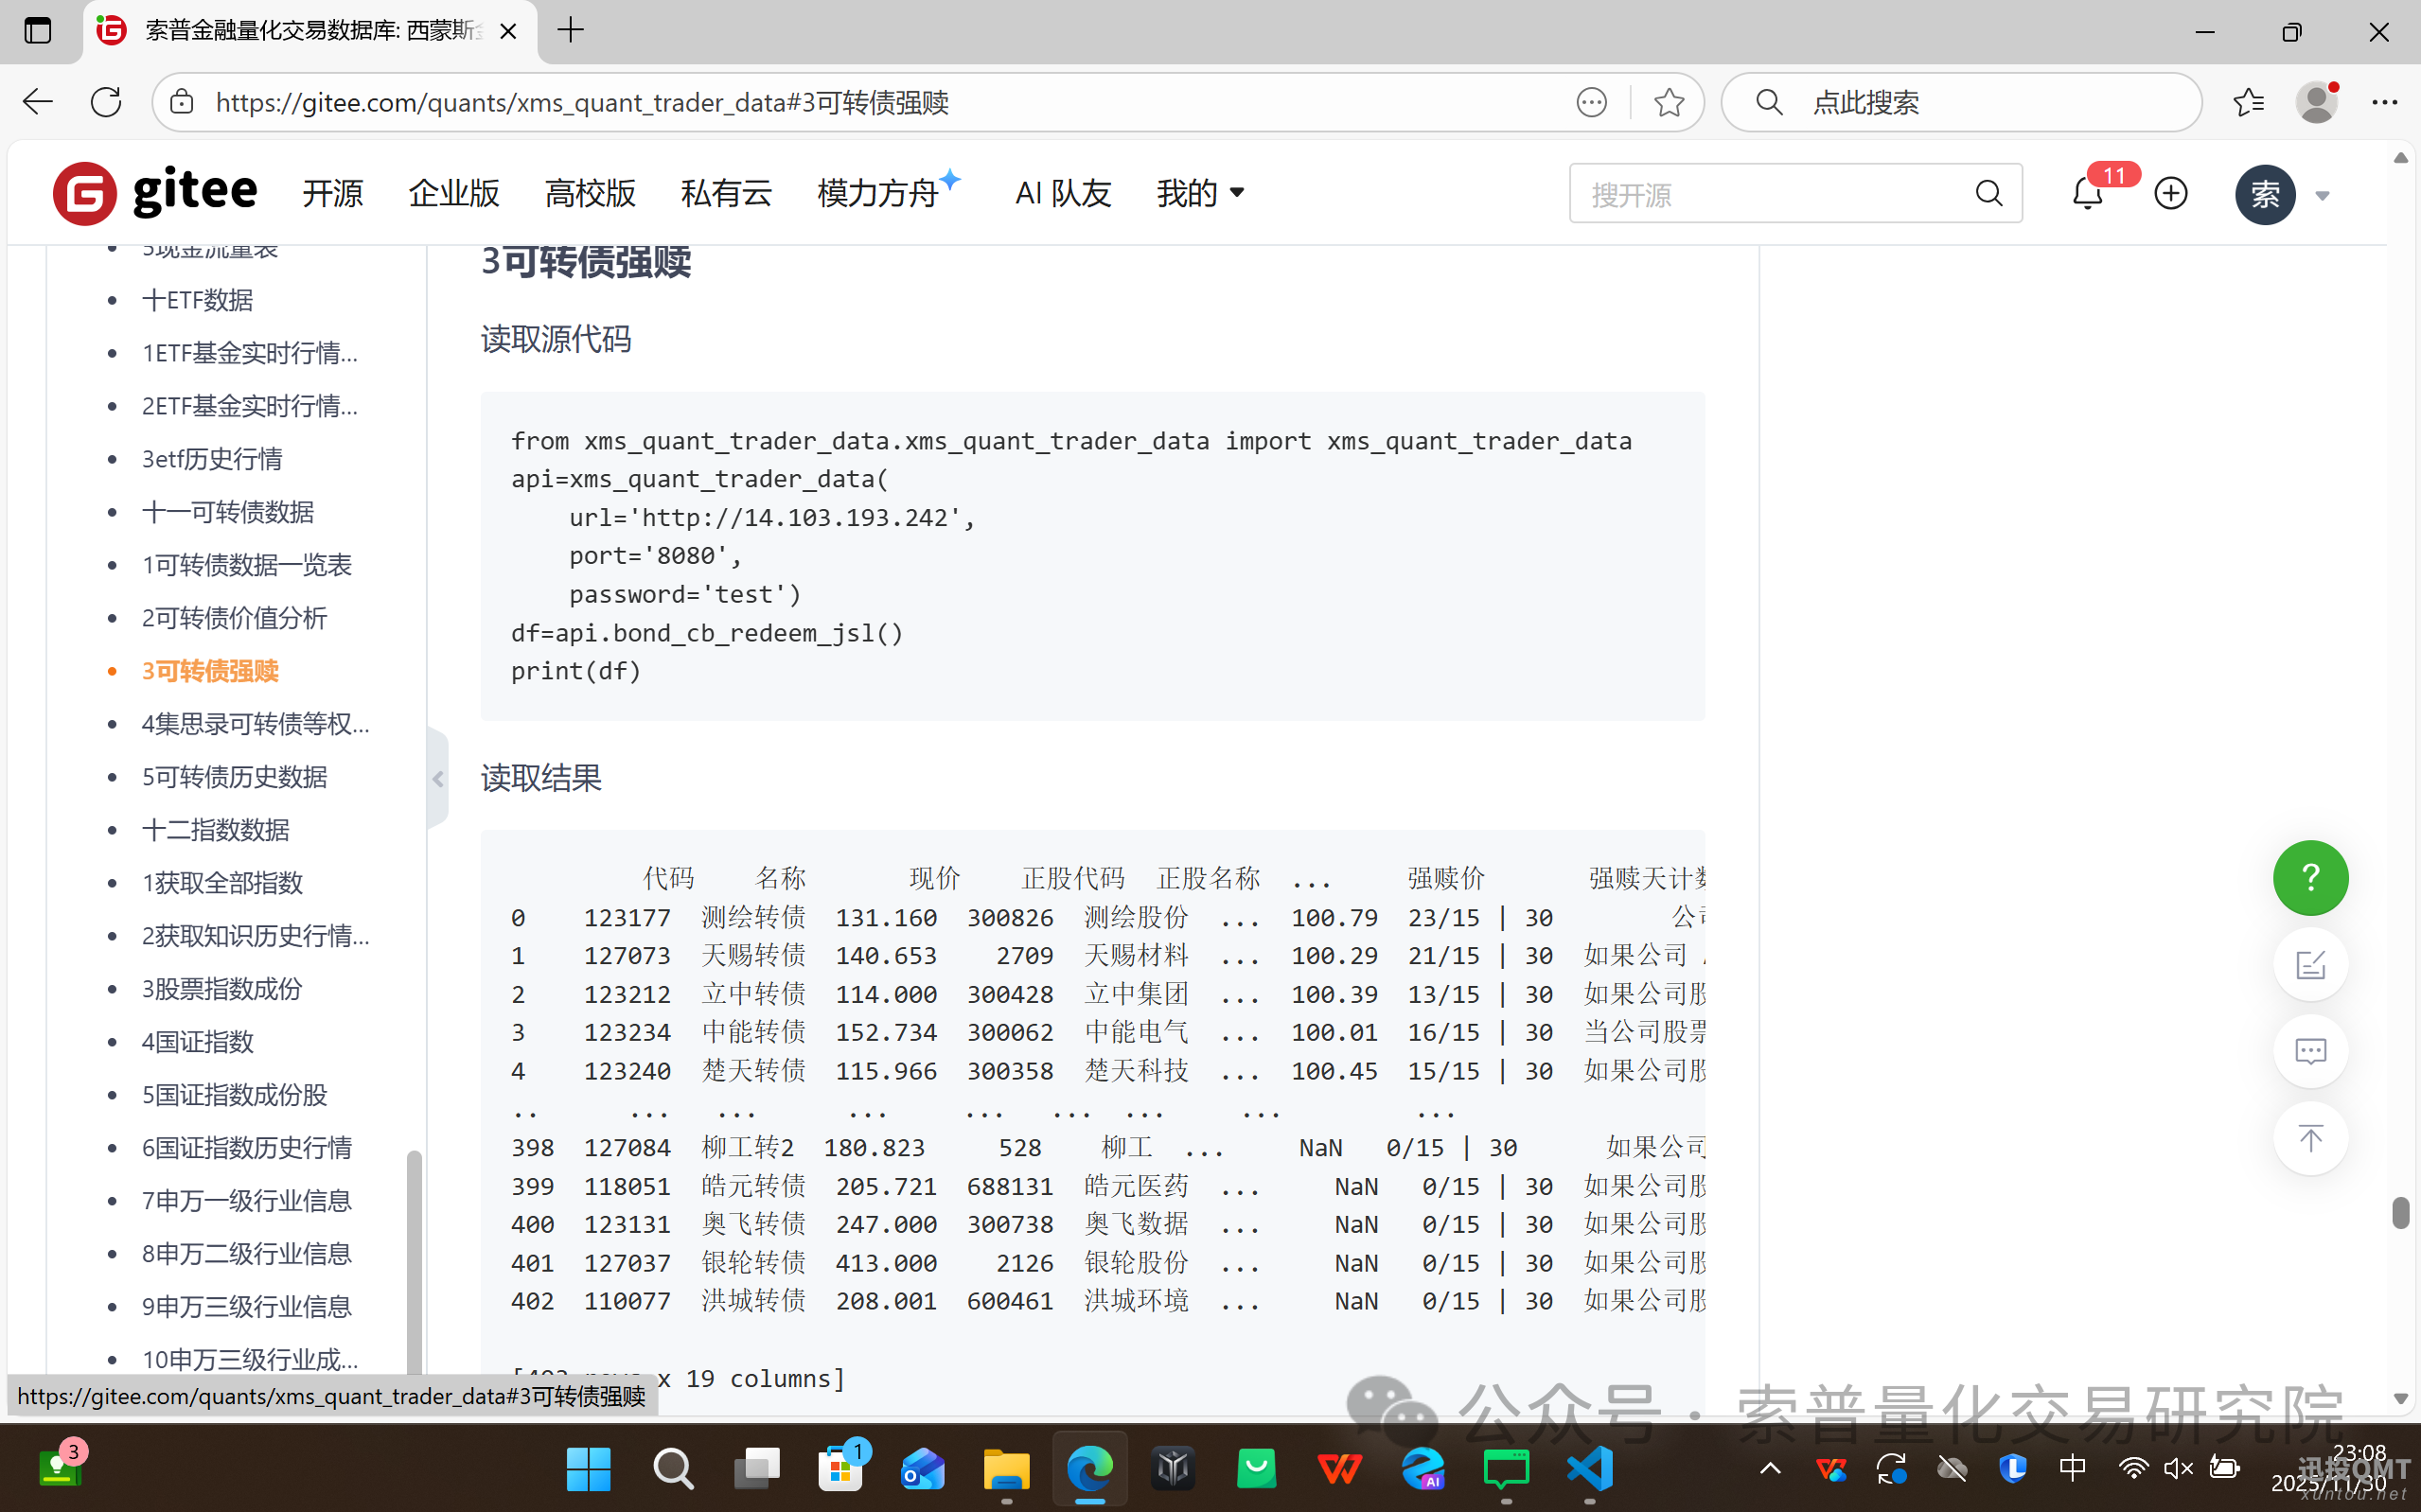Expand the 我的 navigation dropdown
This screenshot has width=2421, height=1512.
[1199, 193]
